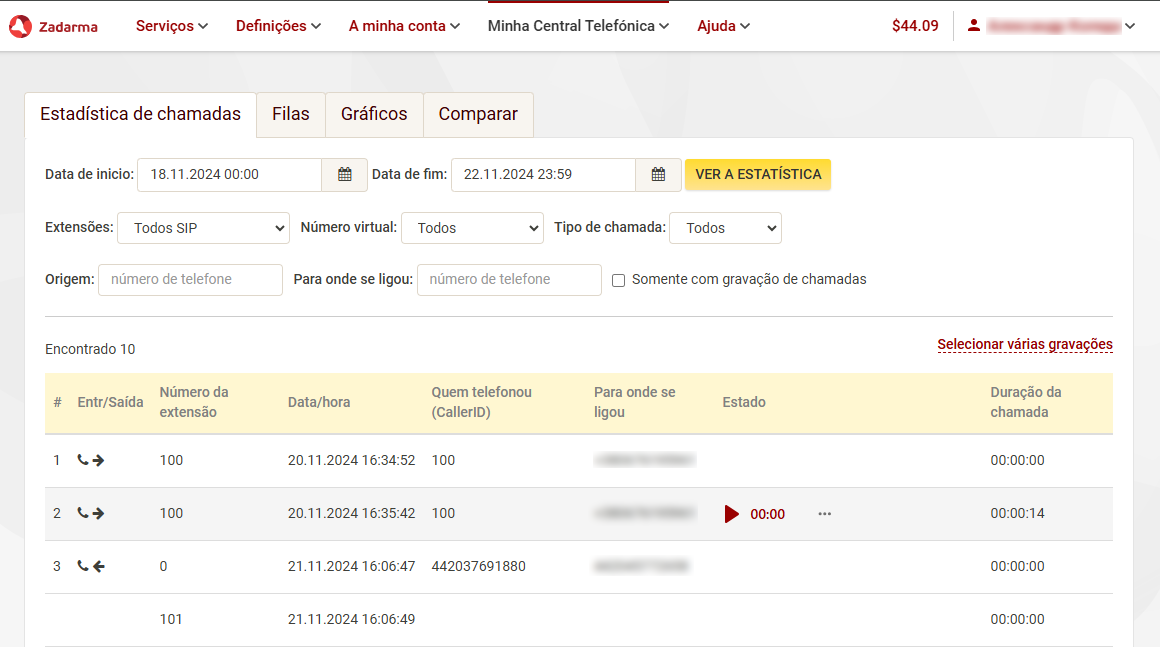Click the Para onde se ligou field

click(x=509, y=280)
